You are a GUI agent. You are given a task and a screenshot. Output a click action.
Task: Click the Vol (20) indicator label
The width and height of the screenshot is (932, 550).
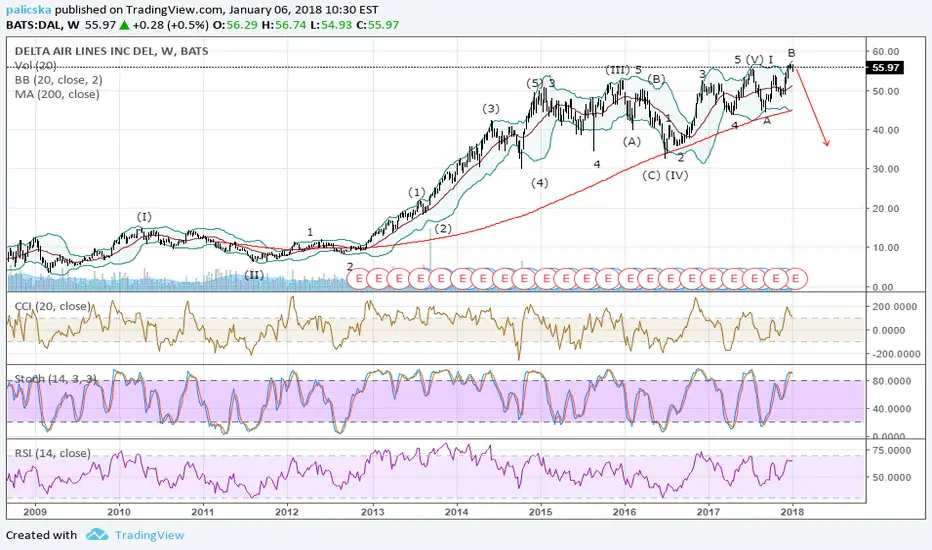(x=36, y=65)
